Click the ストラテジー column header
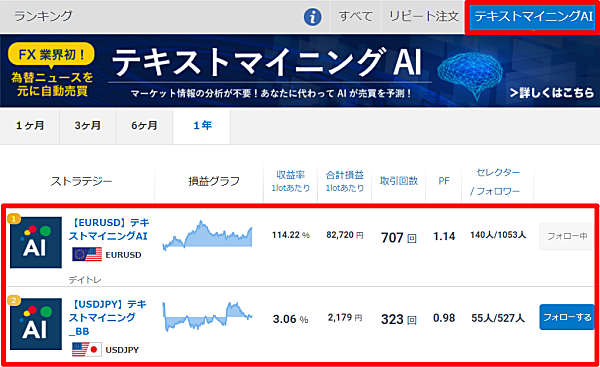The image size is (600, 367). [x=81, y=181]
